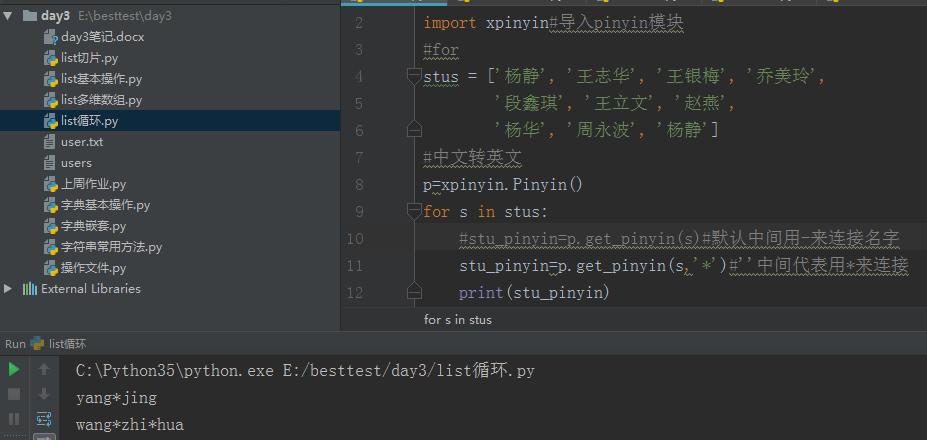Toggle soft-wrap in Run console
Viewport: 927px width, 440px height.
[x=44, y=419]
